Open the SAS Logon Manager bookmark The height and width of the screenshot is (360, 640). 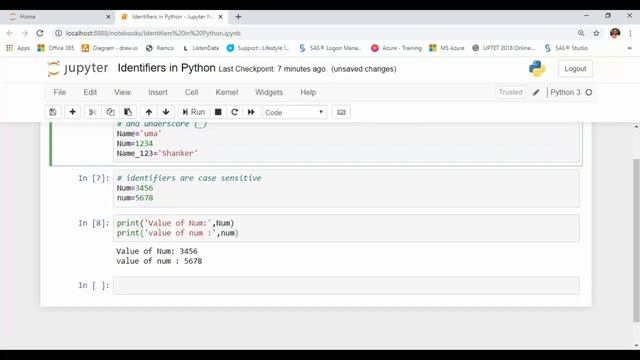tap(330, 48)
